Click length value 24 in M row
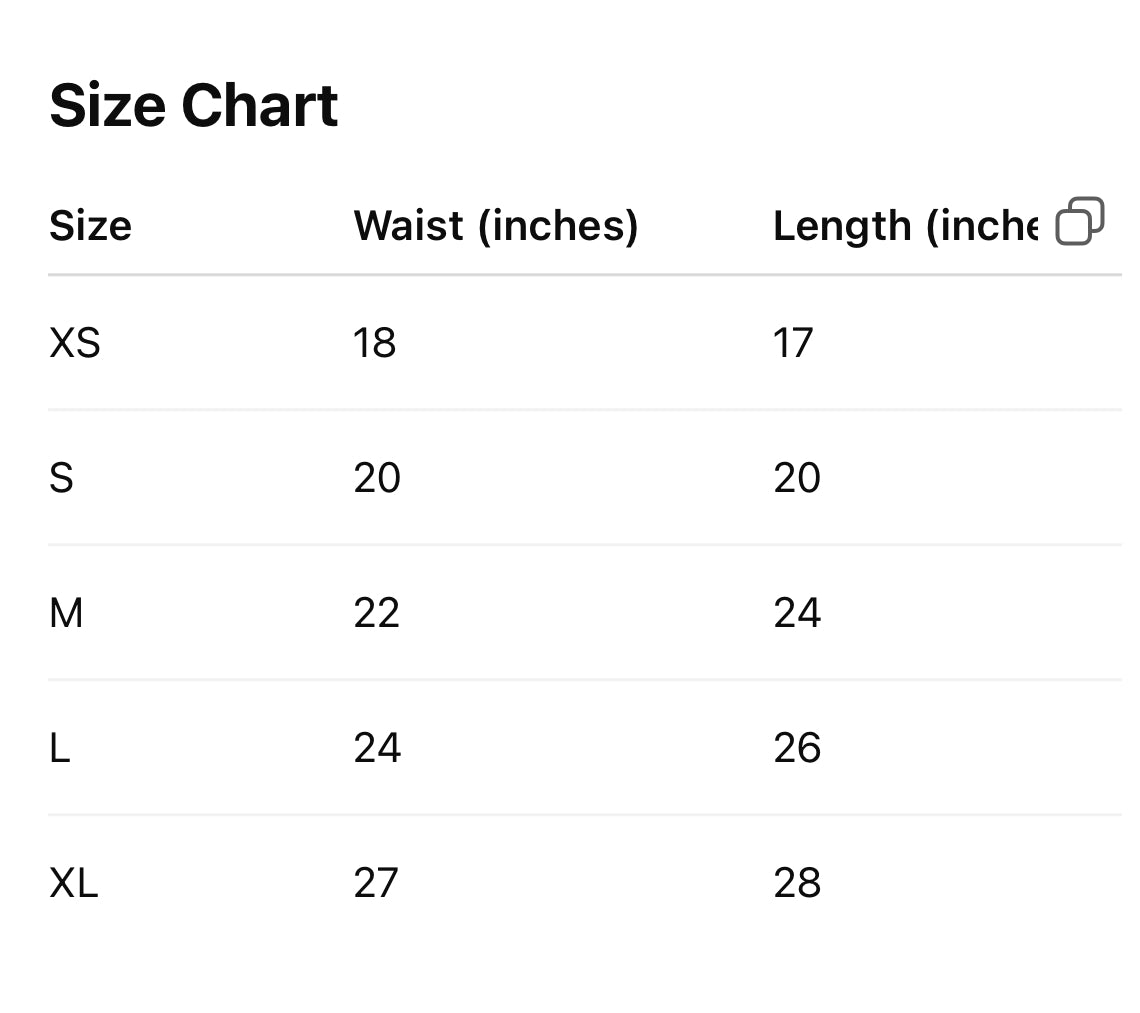Viewport: 1140px width, 1013px height. point(798,613)
